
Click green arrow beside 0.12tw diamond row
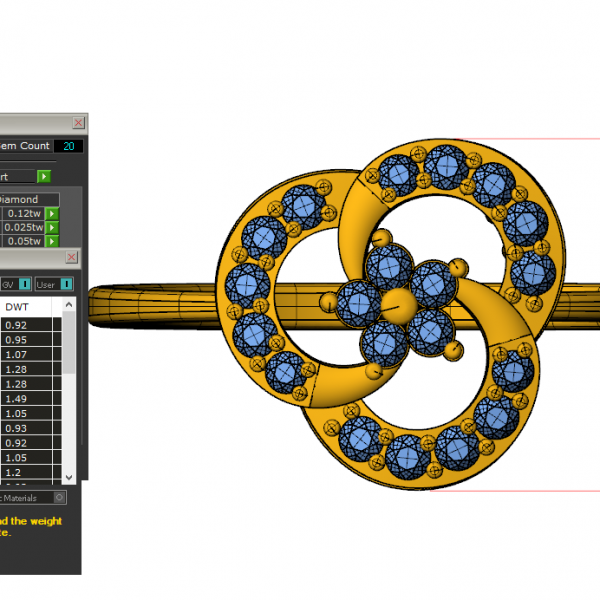(52, 214)
